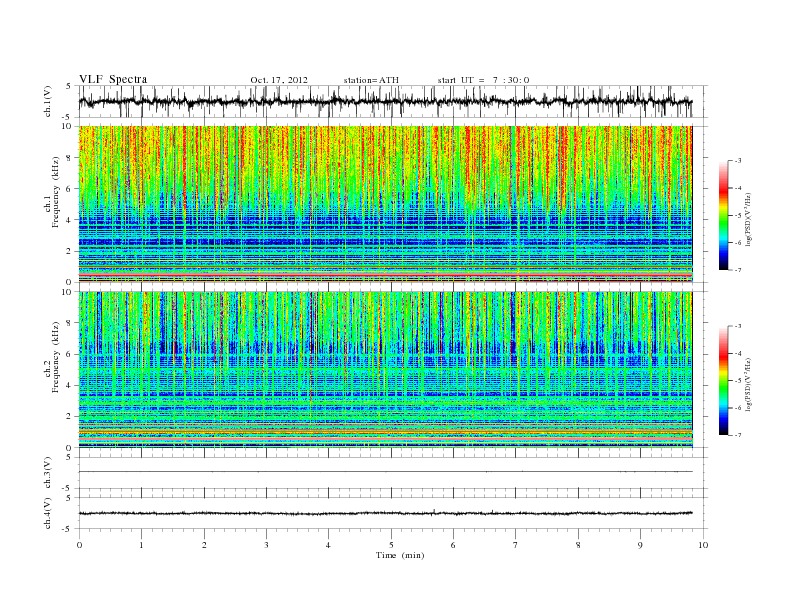Click the time axis tick label "10"
This screenshot has width=792, height=612.
(703, 545)
